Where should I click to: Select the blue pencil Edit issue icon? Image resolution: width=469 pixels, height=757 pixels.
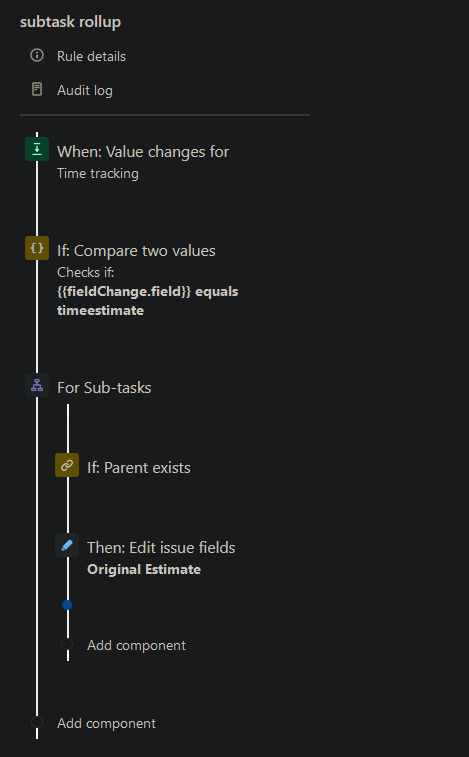67,545
